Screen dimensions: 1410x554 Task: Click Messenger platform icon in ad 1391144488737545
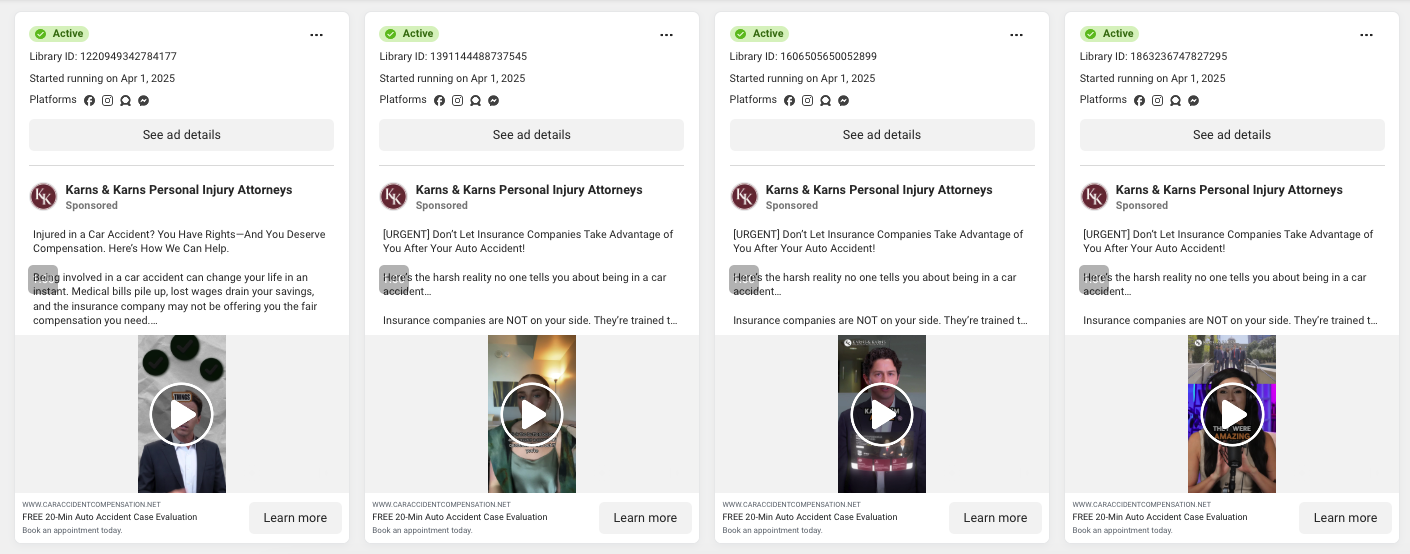(x=494, y=101)
